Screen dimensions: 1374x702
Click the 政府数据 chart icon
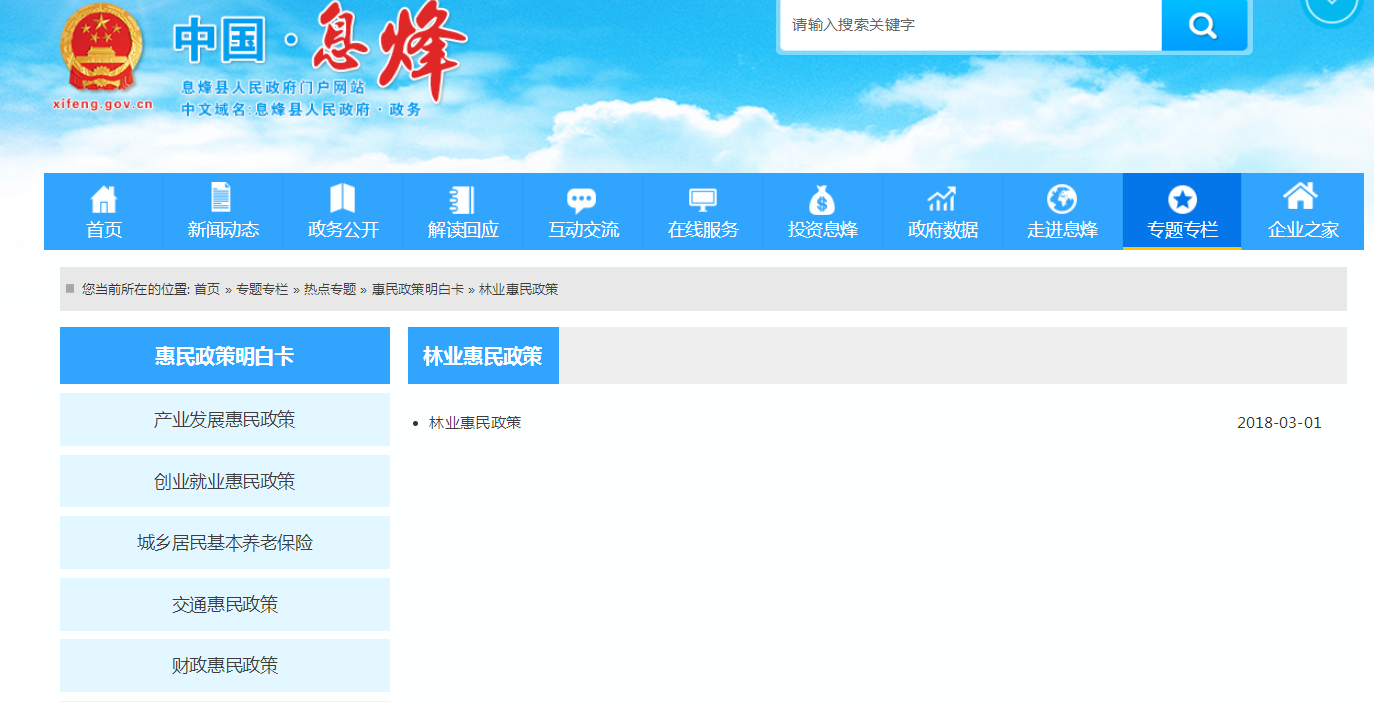point(942,199)
